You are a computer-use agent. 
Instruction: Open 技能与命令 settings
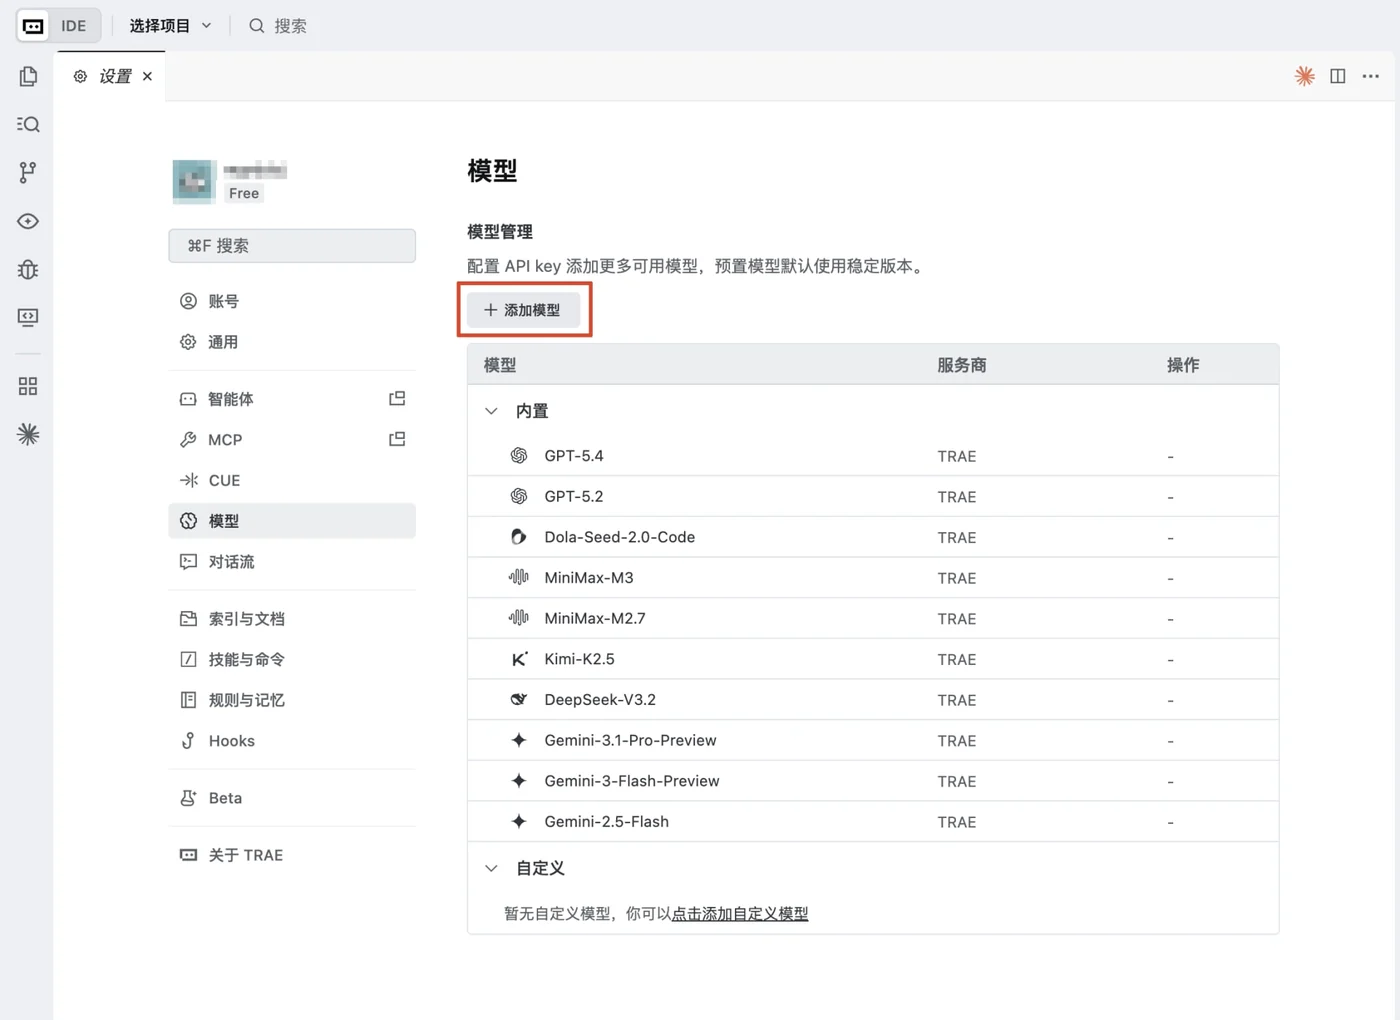pos(292,659)
